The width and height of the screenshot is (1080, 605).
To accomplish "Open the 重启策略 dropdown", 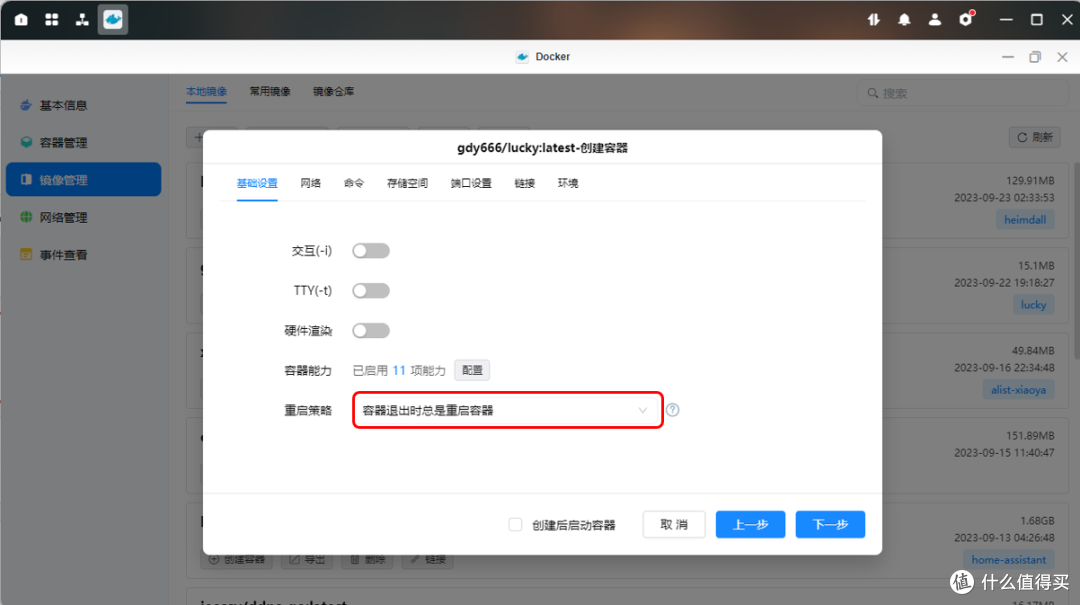I will click(x=507, y=410).
